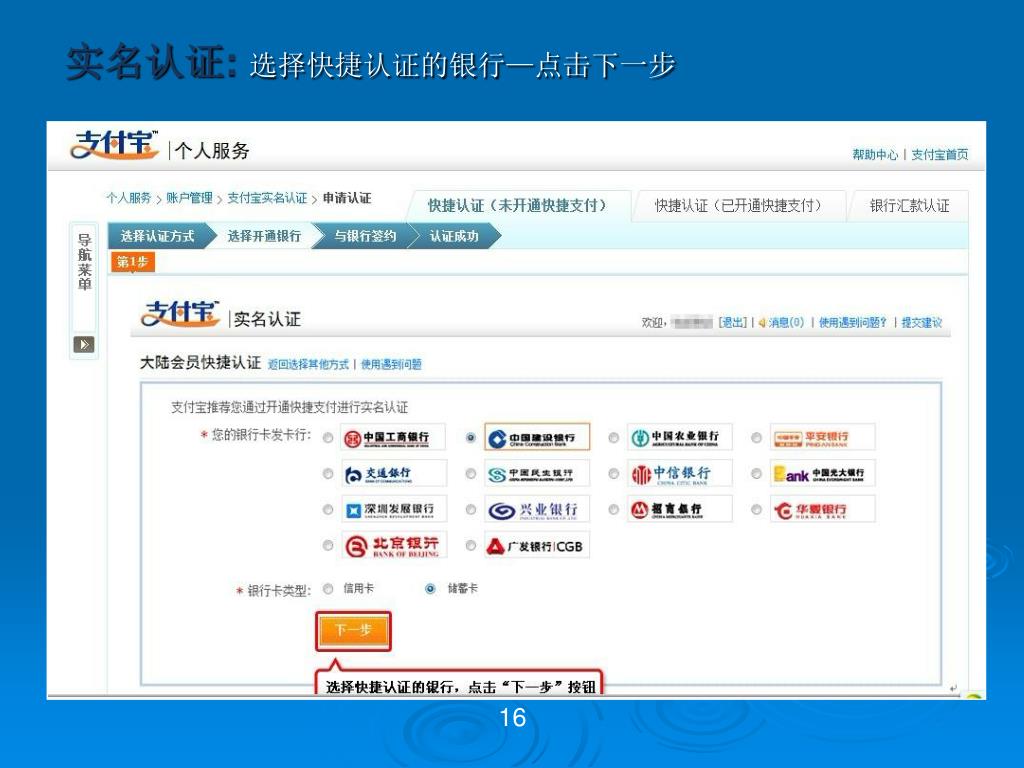Switch to 快捷认证（已开通快捷支付）tab
Image resolution: width=1024 pixels, height=768 pixels.
click(x=739, y=206)
